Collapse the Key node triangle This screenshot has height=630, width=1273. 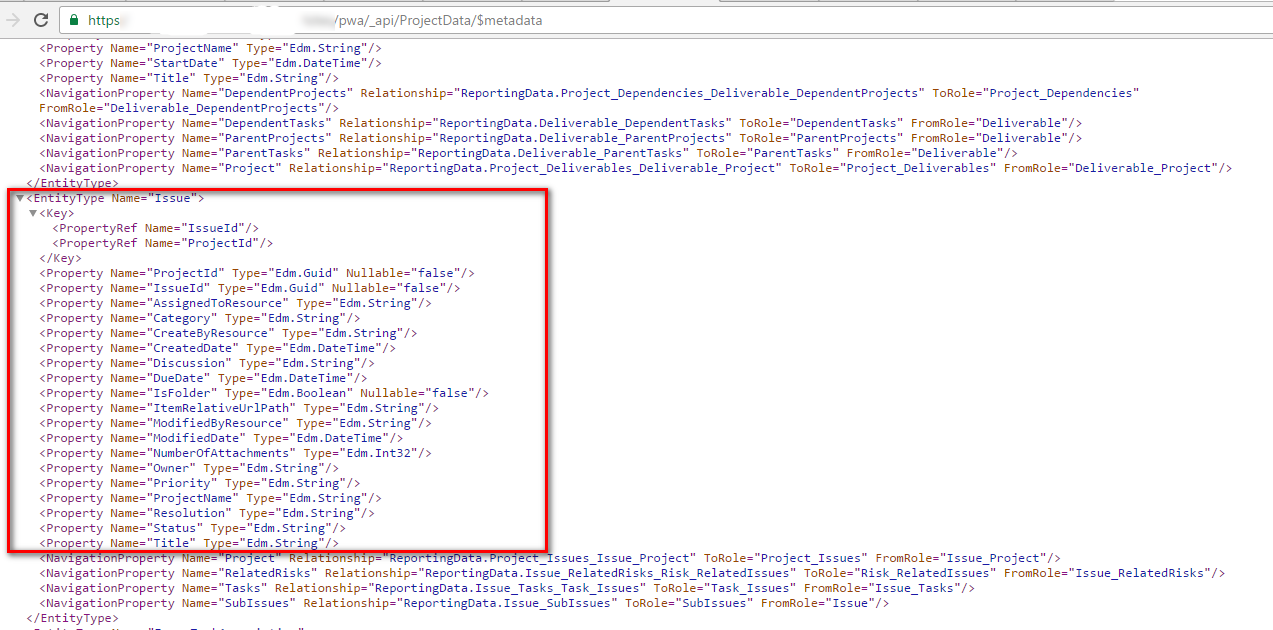point(33,213)
